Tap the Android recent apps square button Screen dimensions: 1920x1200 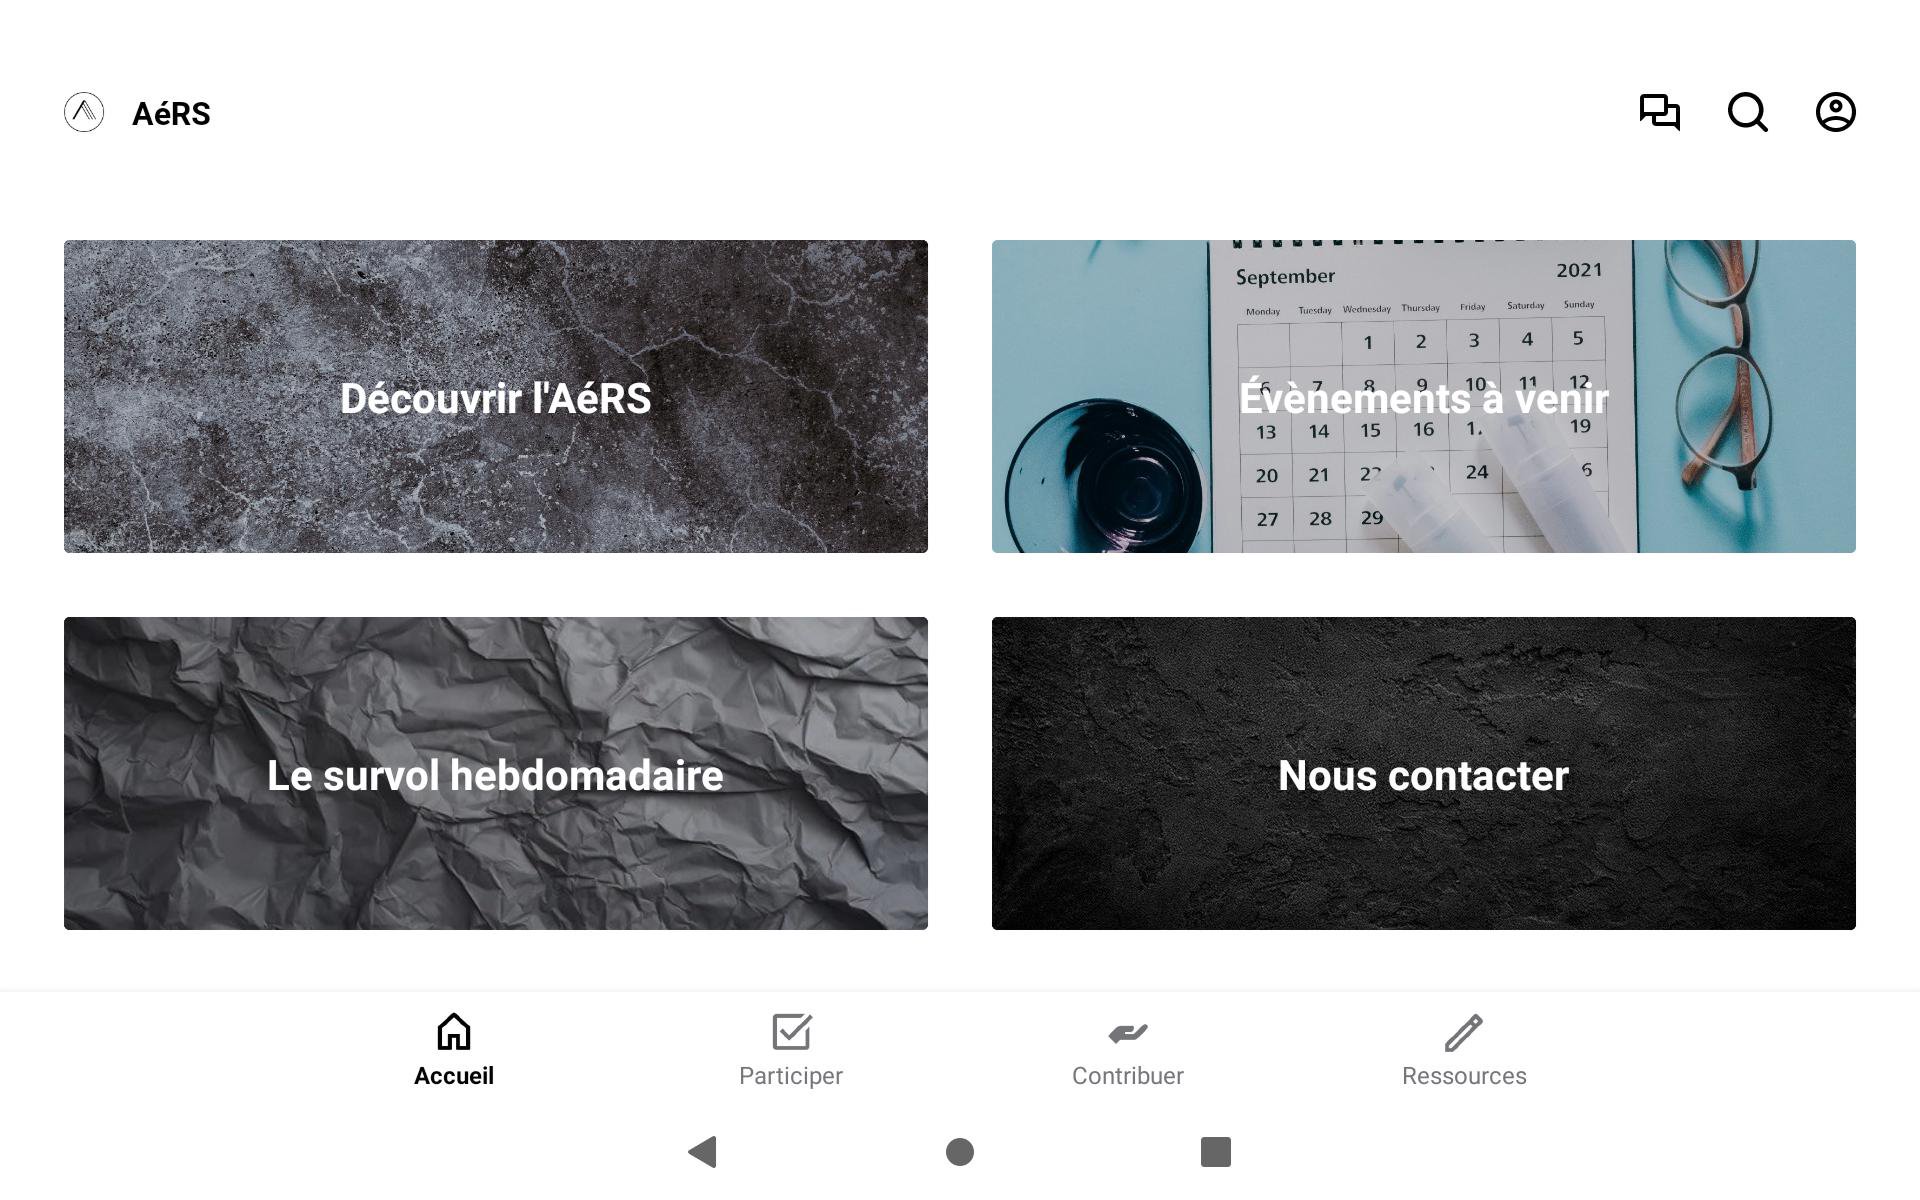1216,1152
